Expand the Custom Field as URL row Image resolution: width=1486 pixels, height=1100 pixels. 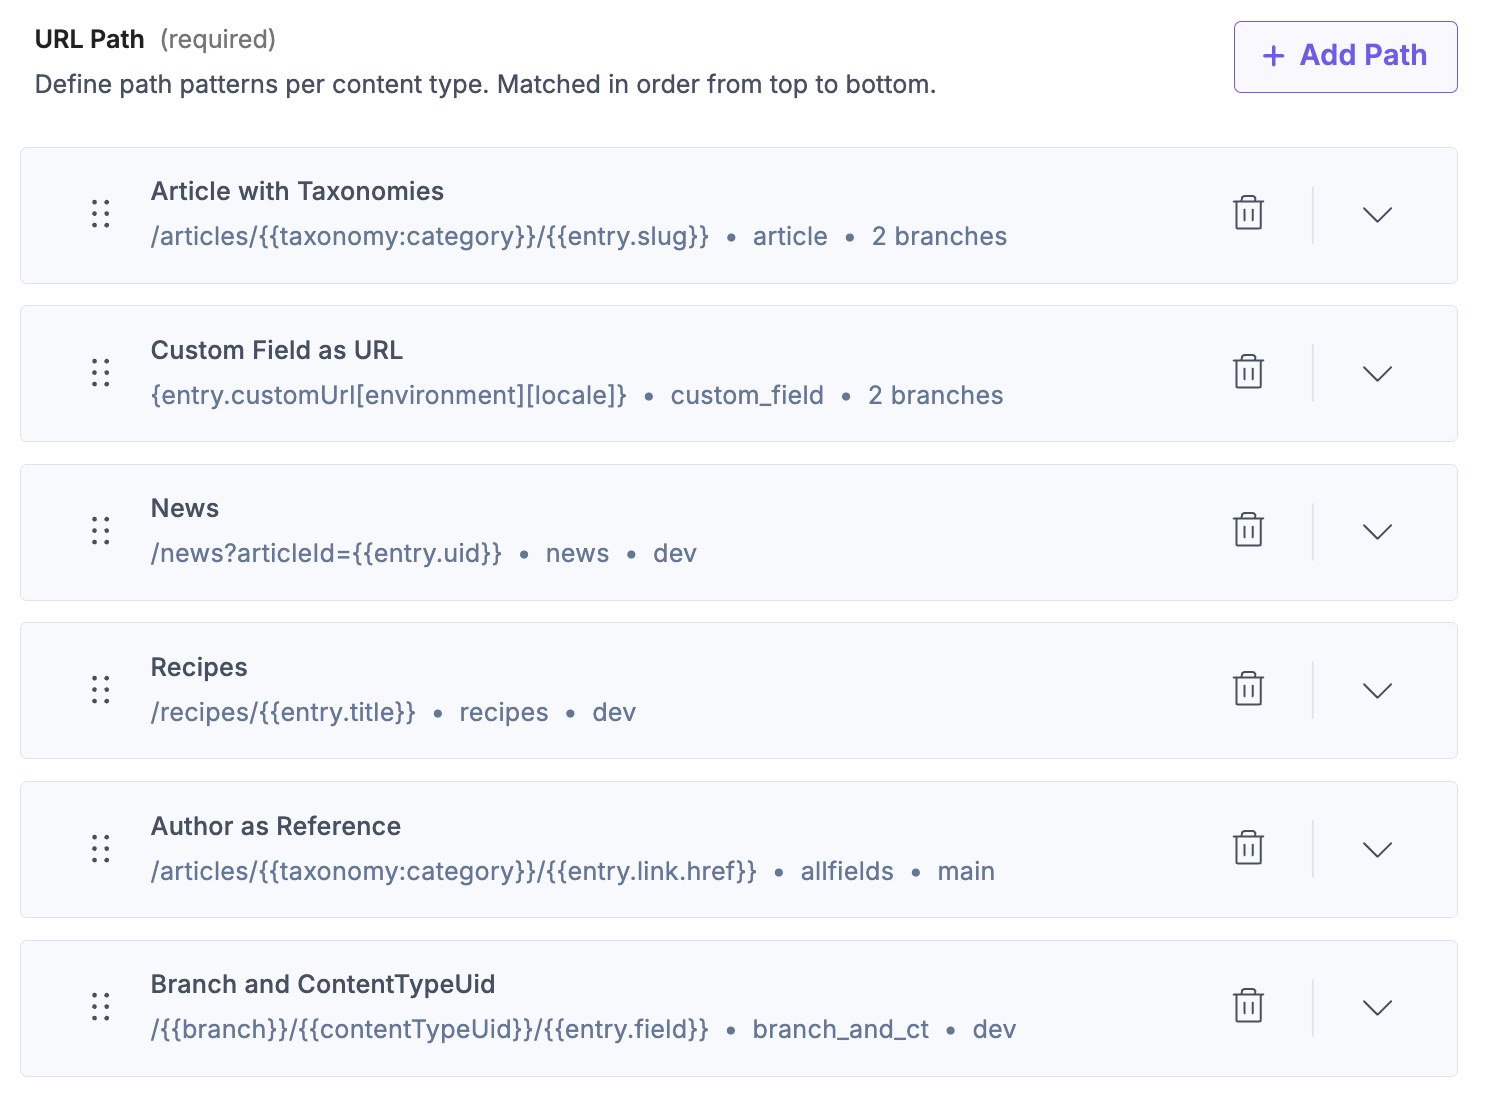pyautogui.click(x=1377, y=373)
